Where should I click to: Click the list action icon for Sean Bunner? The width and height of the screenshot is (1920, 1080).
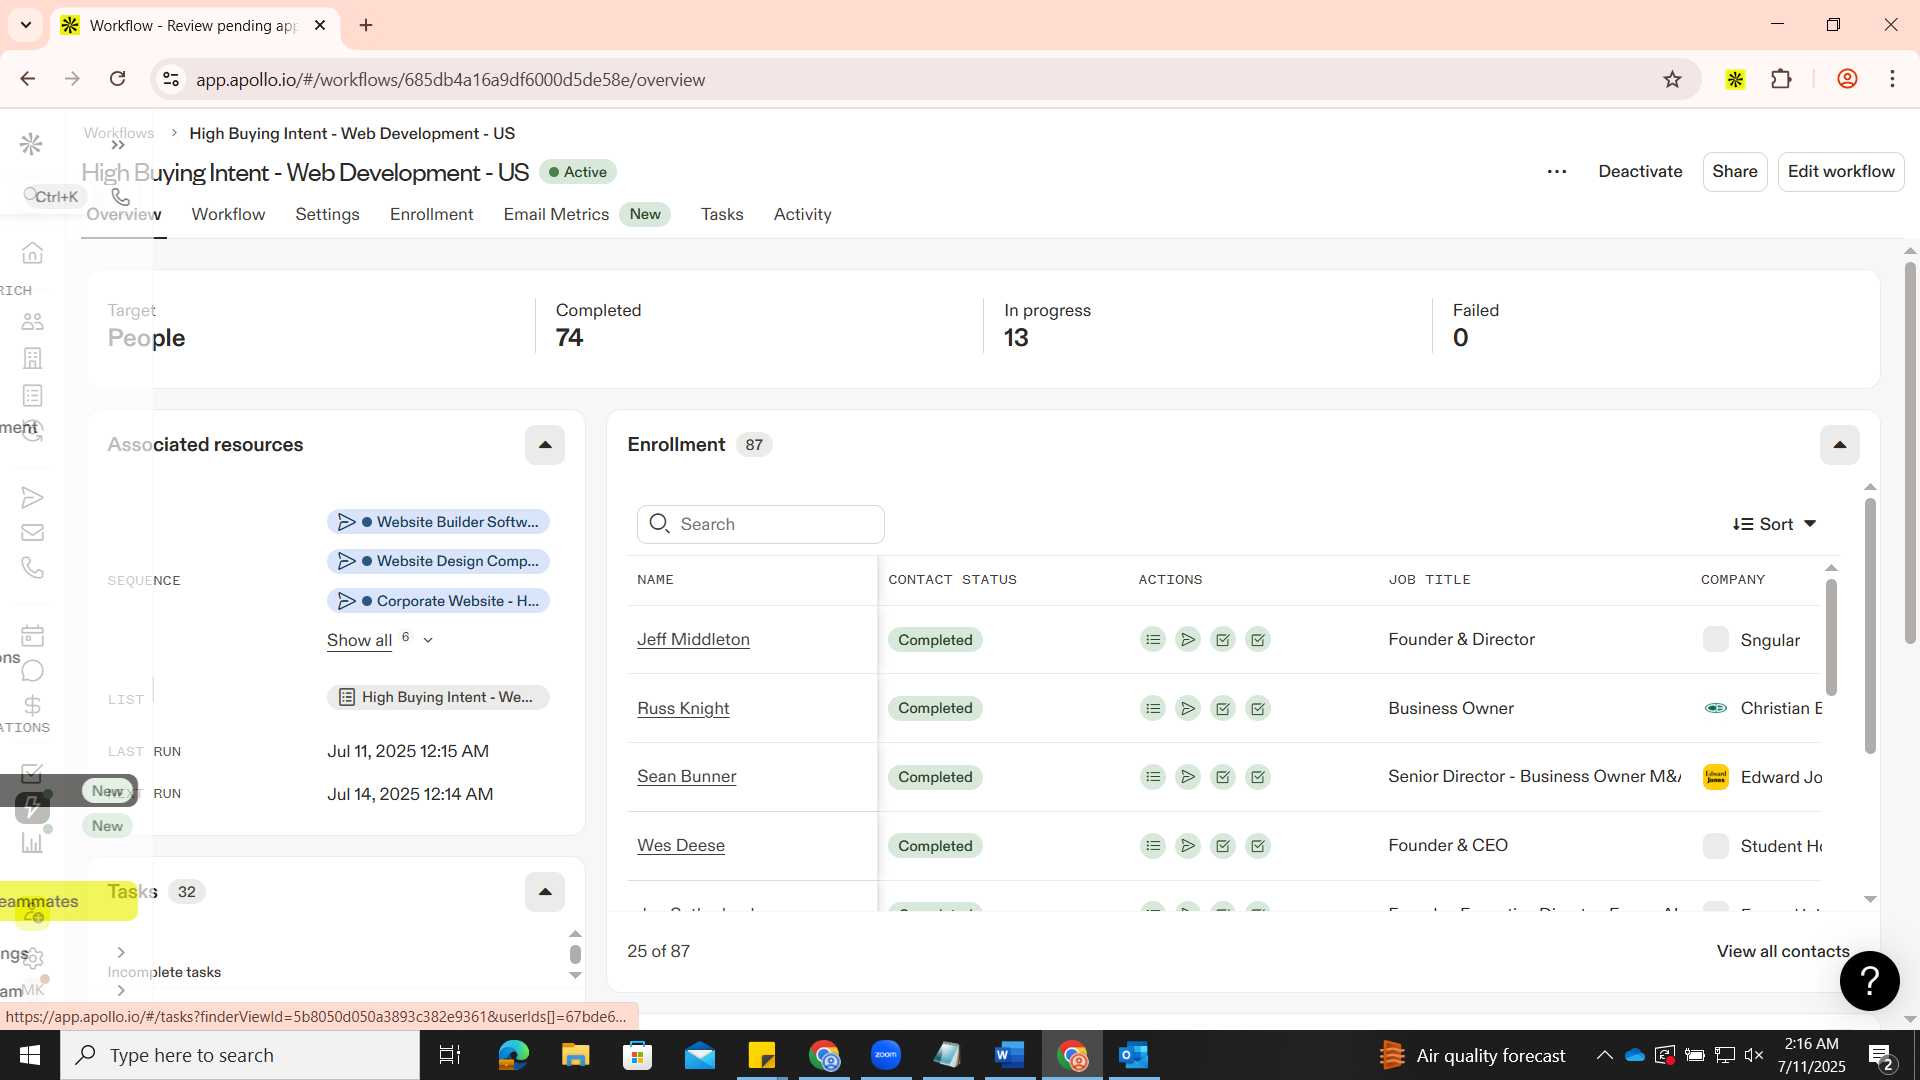click(x=1153, y=777)
